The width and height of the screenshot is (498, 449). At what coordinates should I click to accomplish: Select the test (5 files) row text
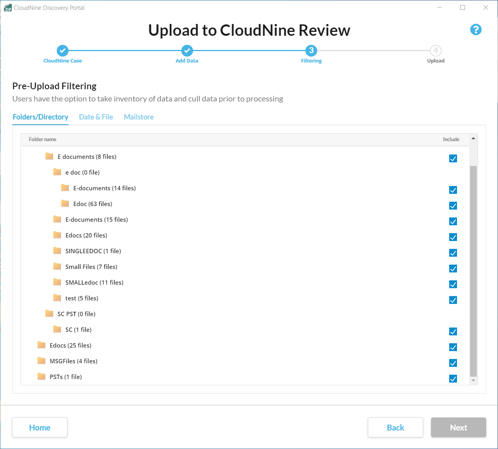coord(82,298)
